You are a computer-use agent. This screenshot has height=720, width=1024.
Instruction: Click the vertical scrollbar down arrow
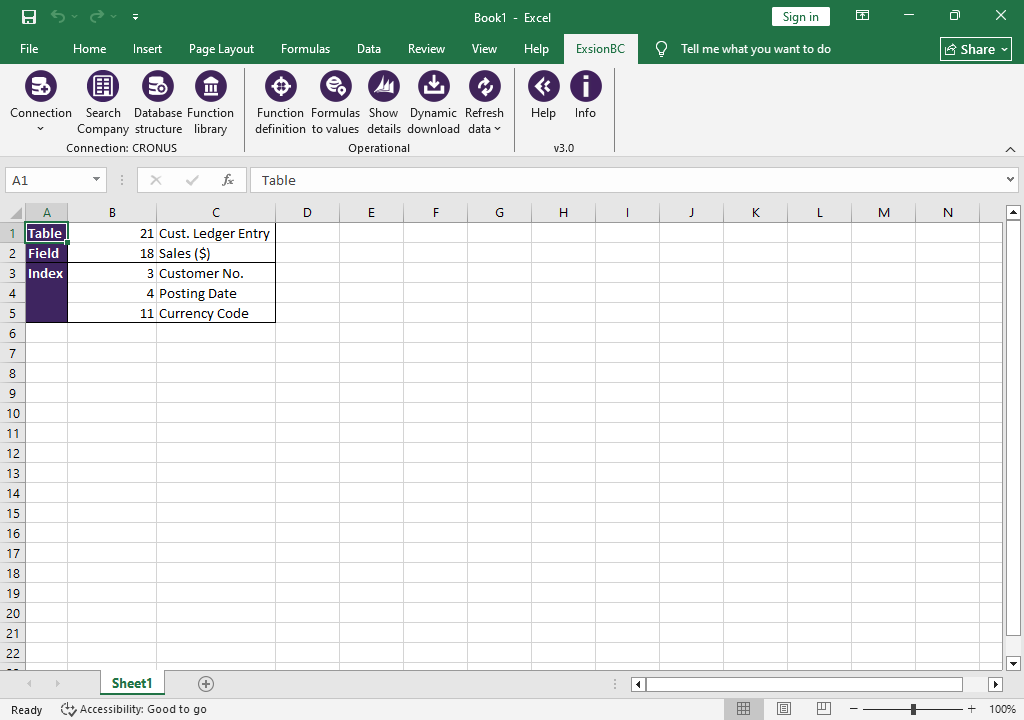coord(1013,664)
